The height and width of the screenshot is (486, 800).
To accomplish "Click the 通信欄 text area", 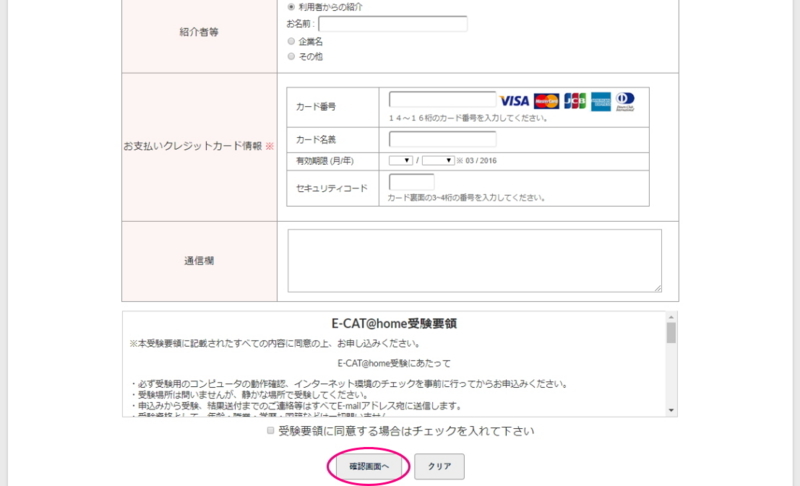I will click(474, 261).
